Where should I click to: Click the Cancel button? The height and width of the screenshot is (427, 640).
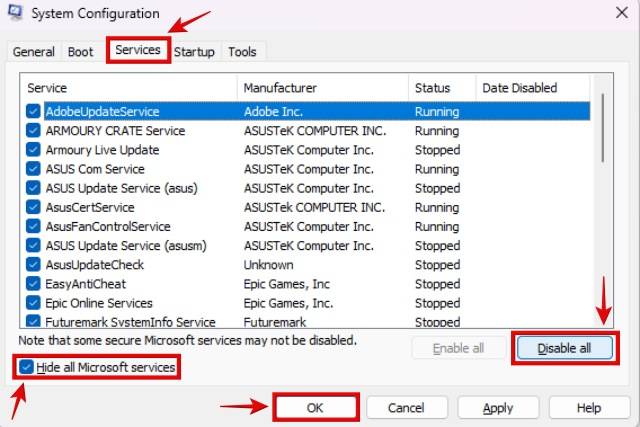[x=406, y=407]
